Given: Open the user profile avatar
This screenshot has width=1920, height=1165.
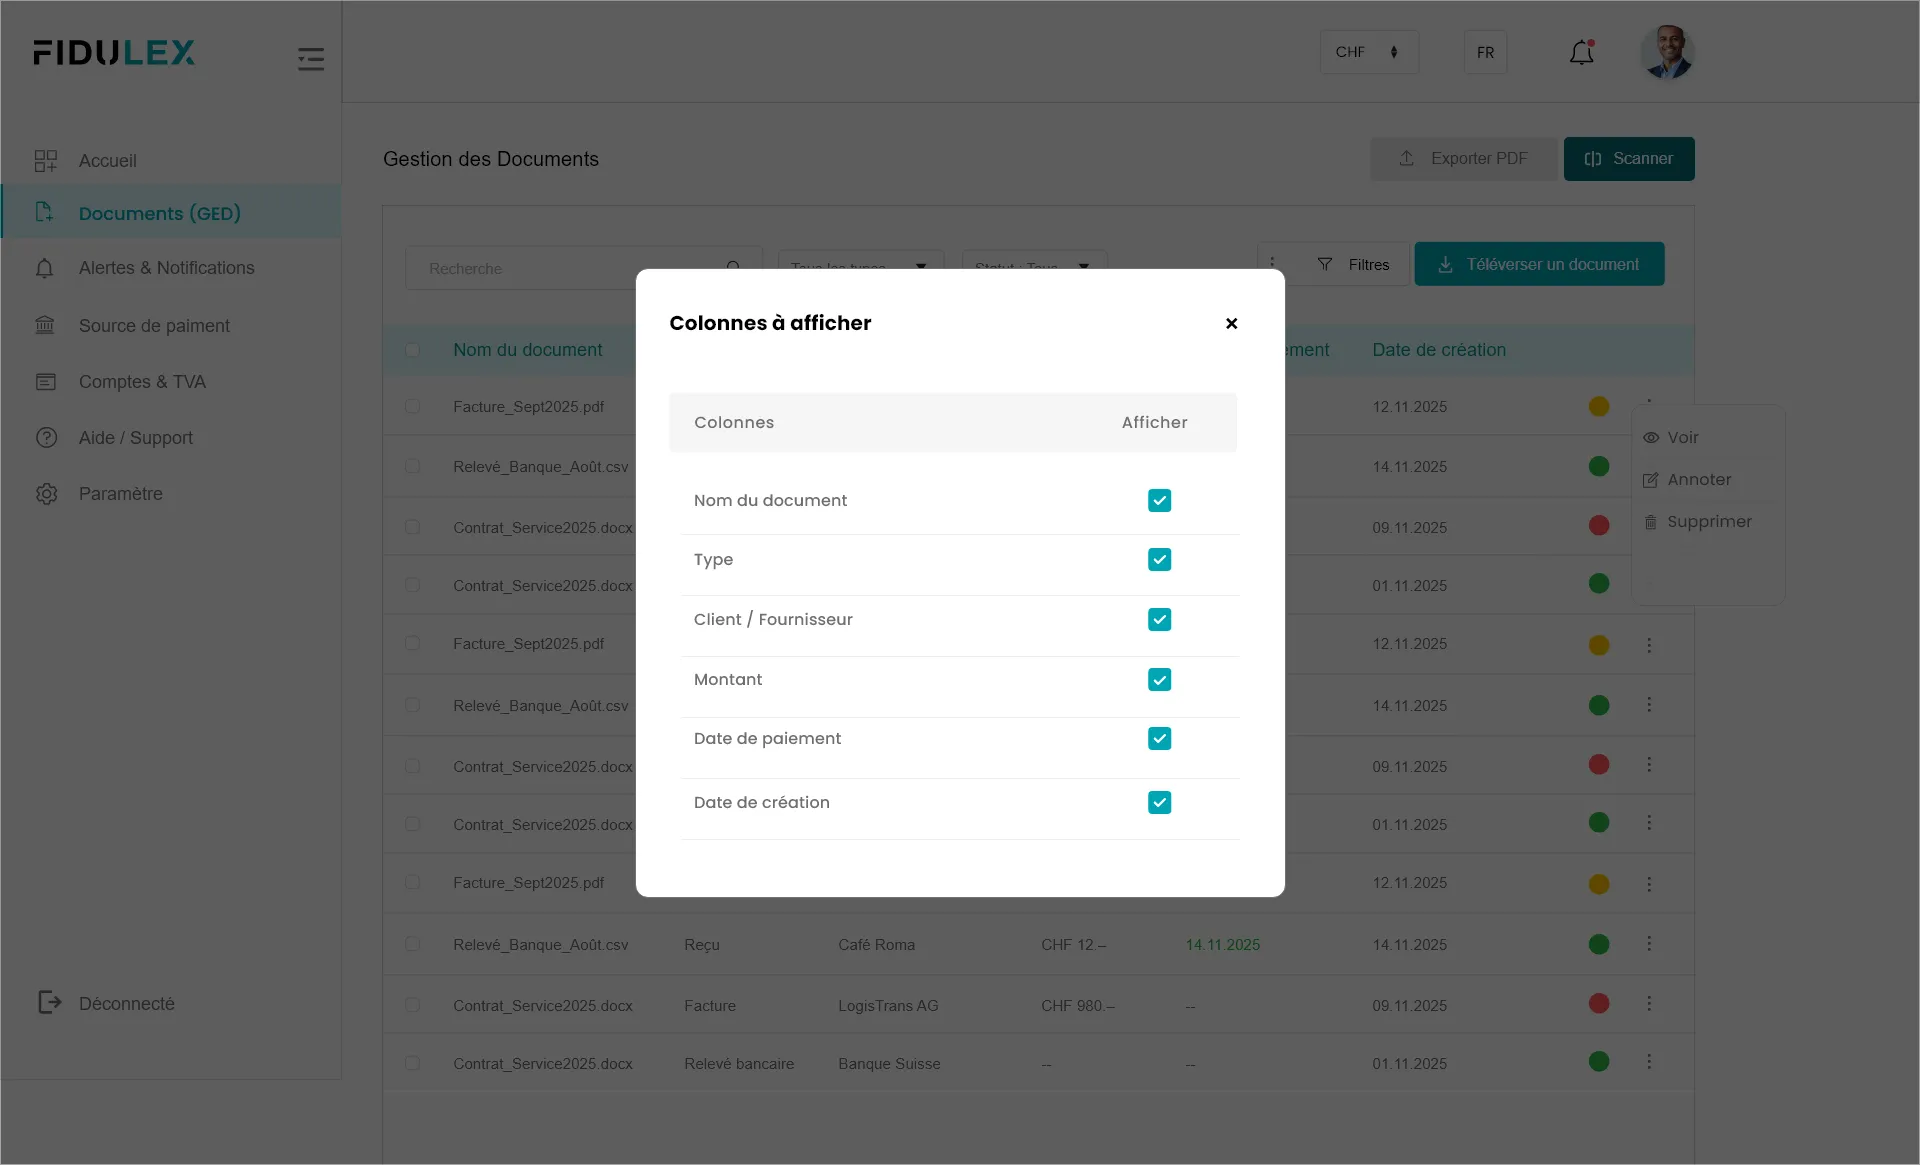Looking at the screenshot, I should pyautogui.click(x=1666, y=52).
